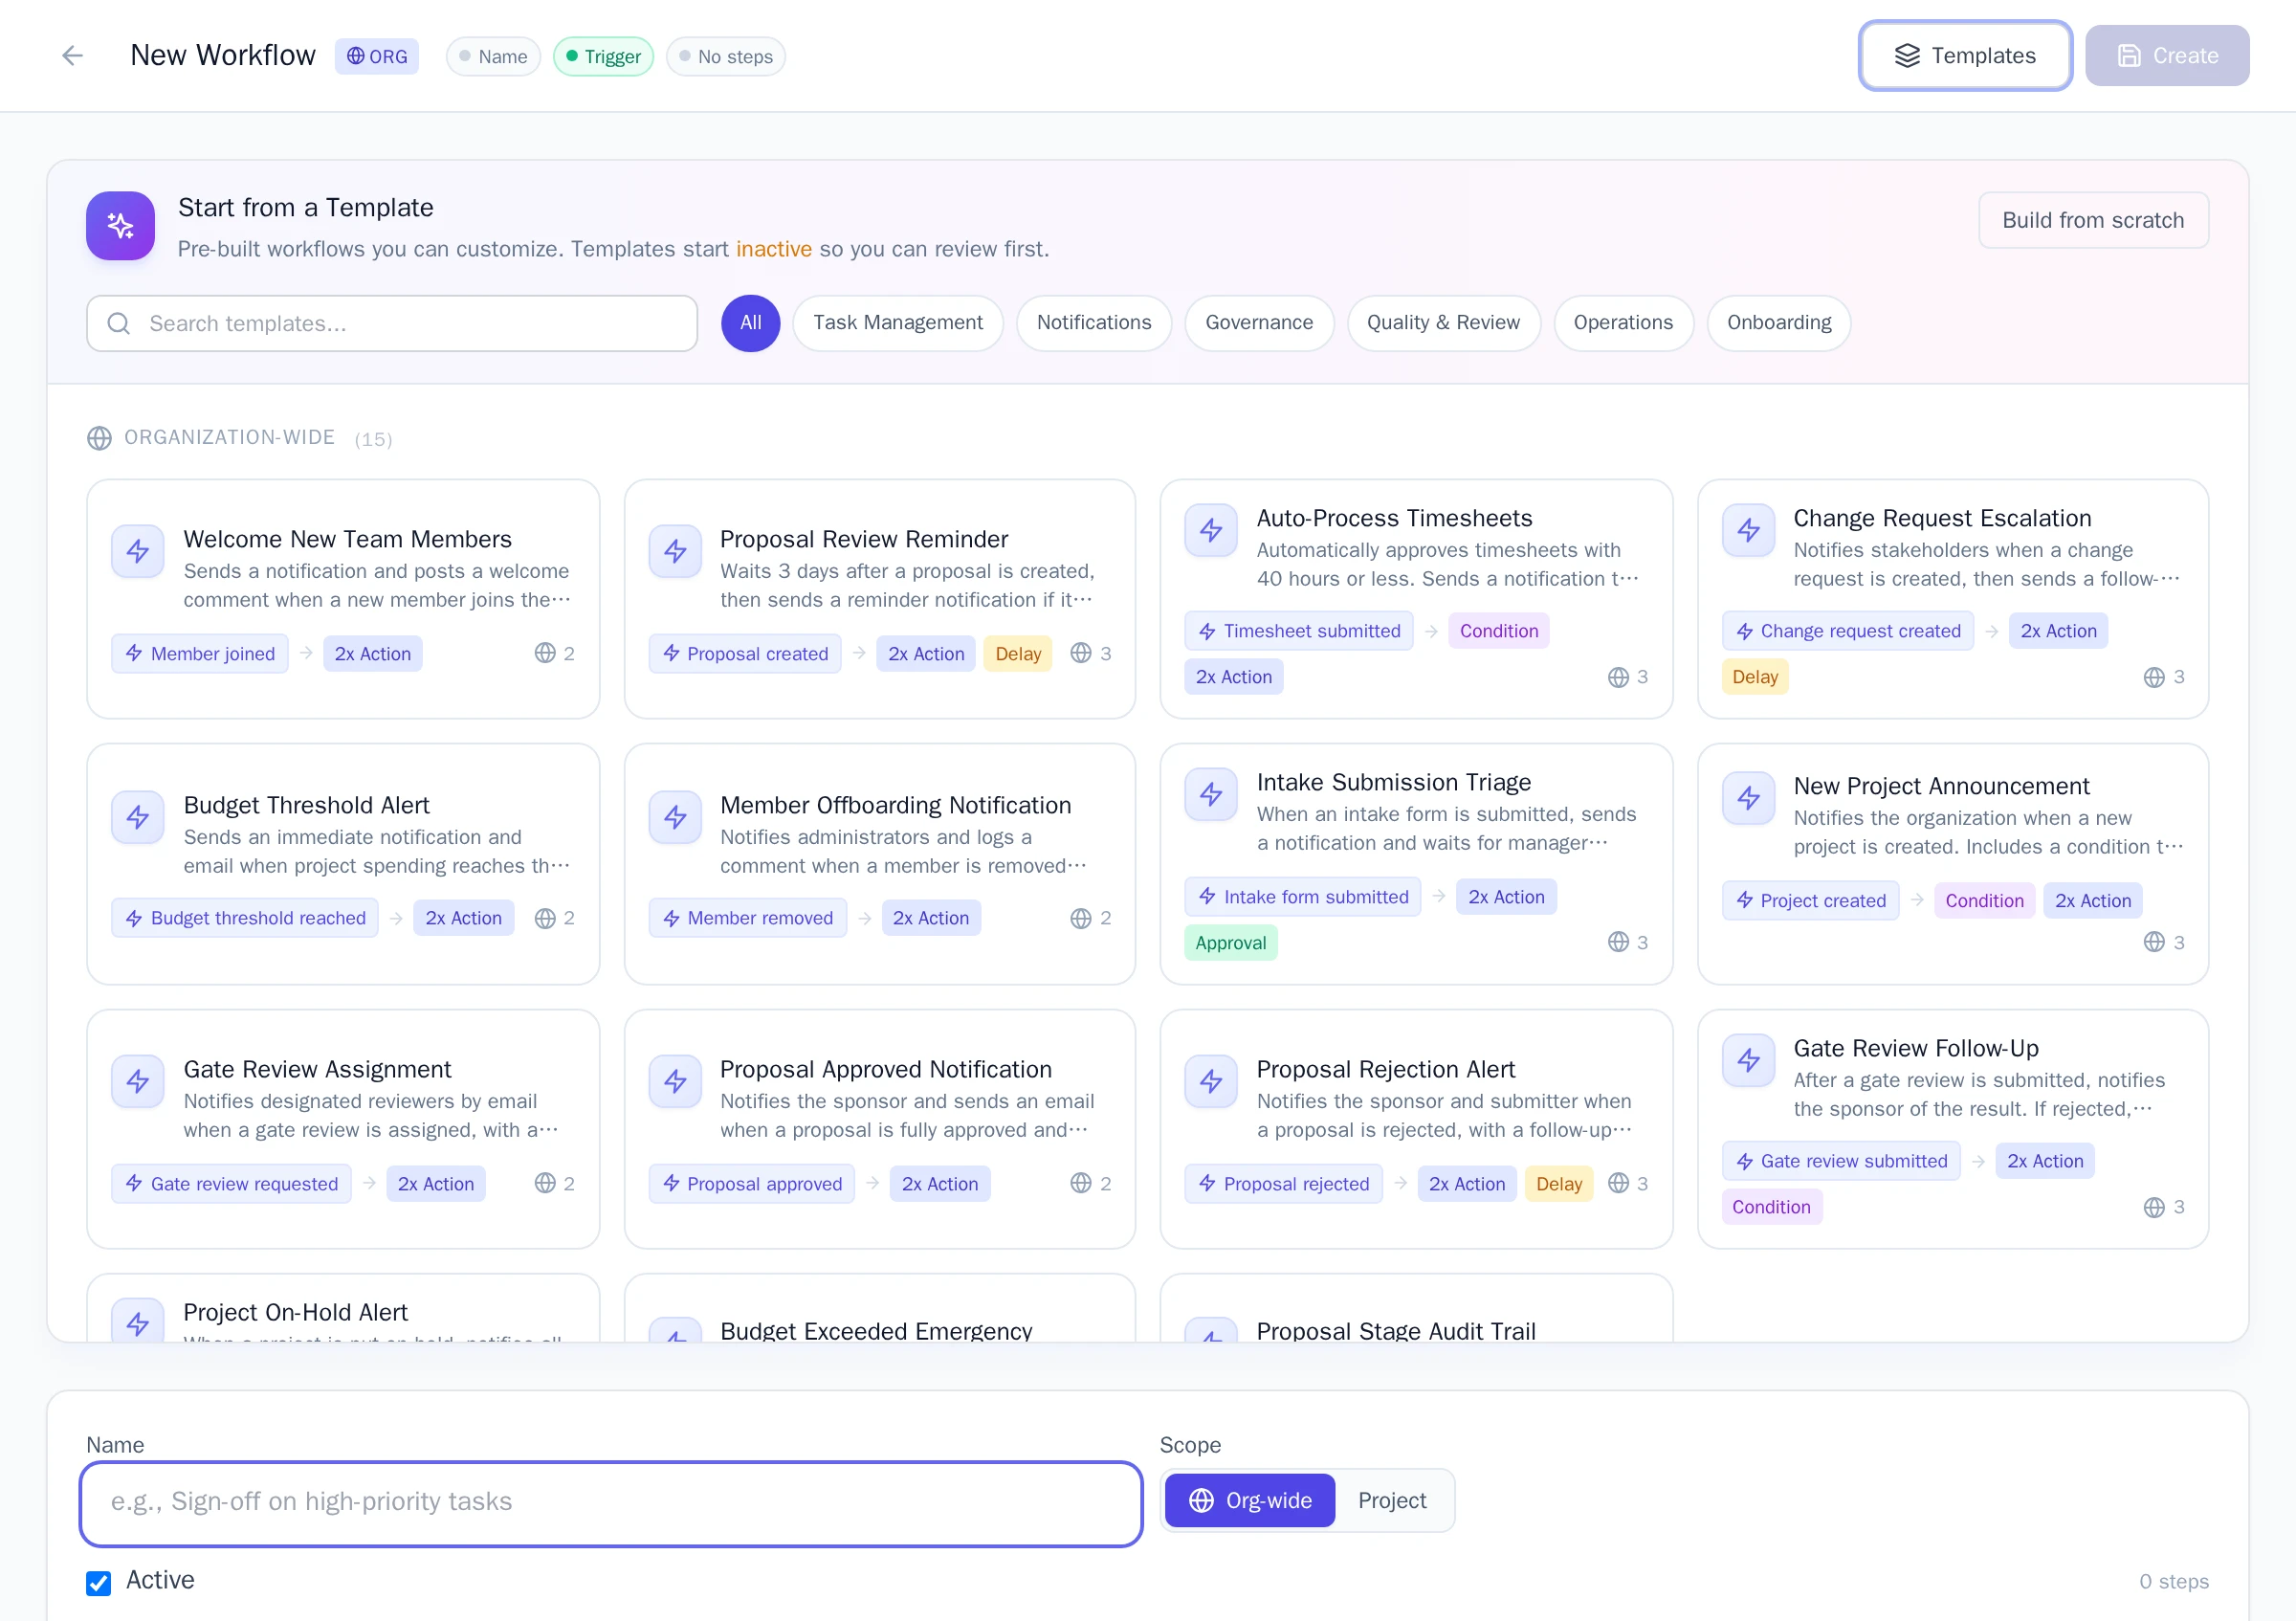Click the Gate review requested trigger chip
The width and height of the screenshot is (2296, 1621).
point(231,1184)
